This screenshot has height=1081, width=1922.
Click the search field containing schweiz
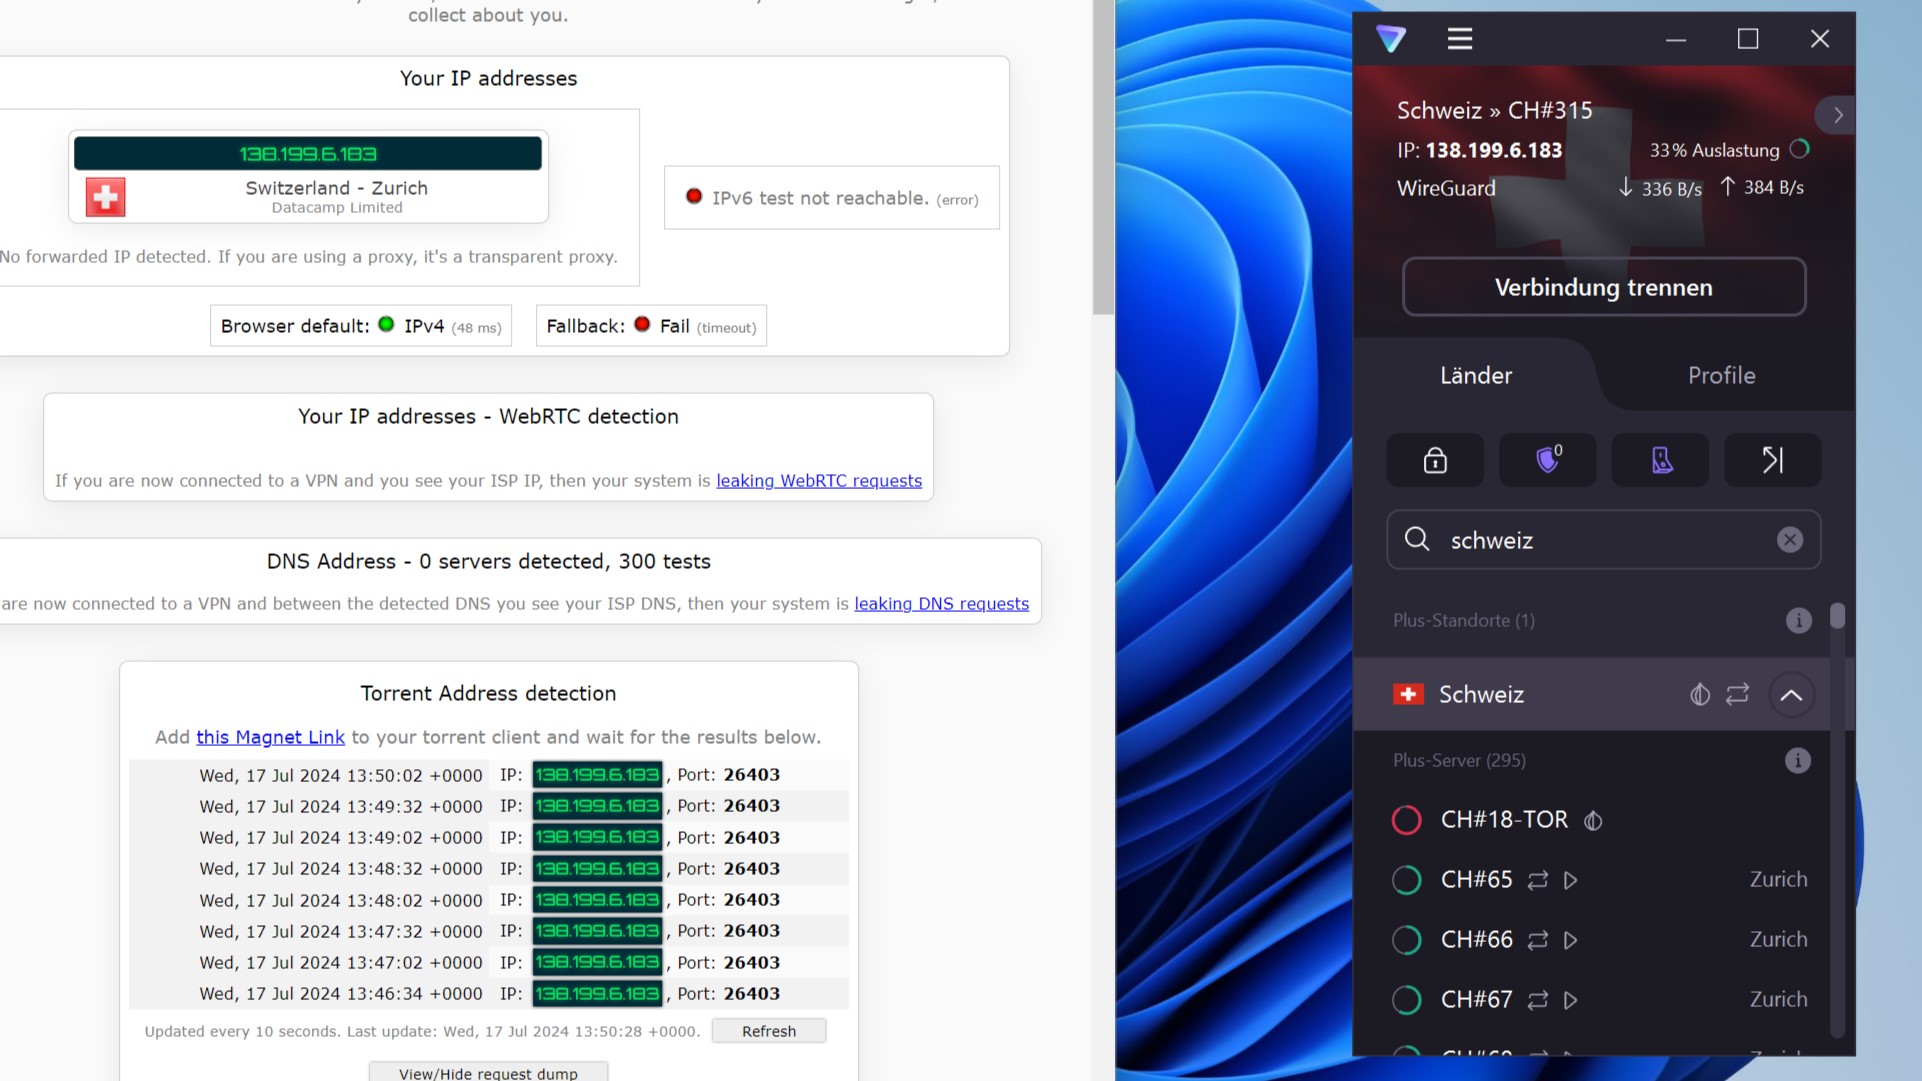pyautogui.click(x=1604, y=540)
